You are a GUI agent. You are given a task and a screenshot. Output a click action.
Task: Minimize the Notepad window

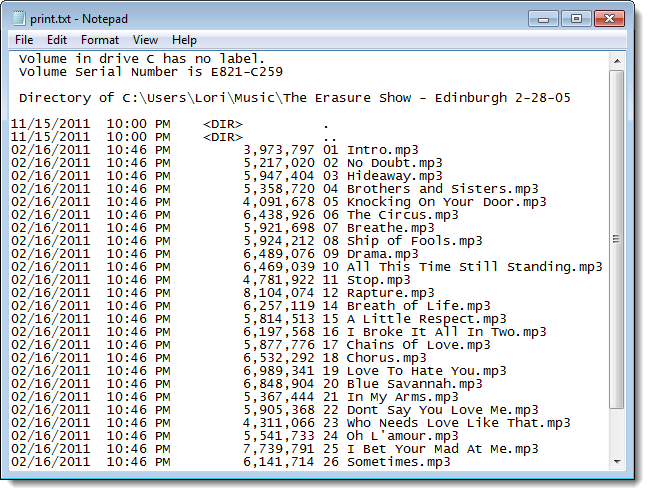click(543, 19)
